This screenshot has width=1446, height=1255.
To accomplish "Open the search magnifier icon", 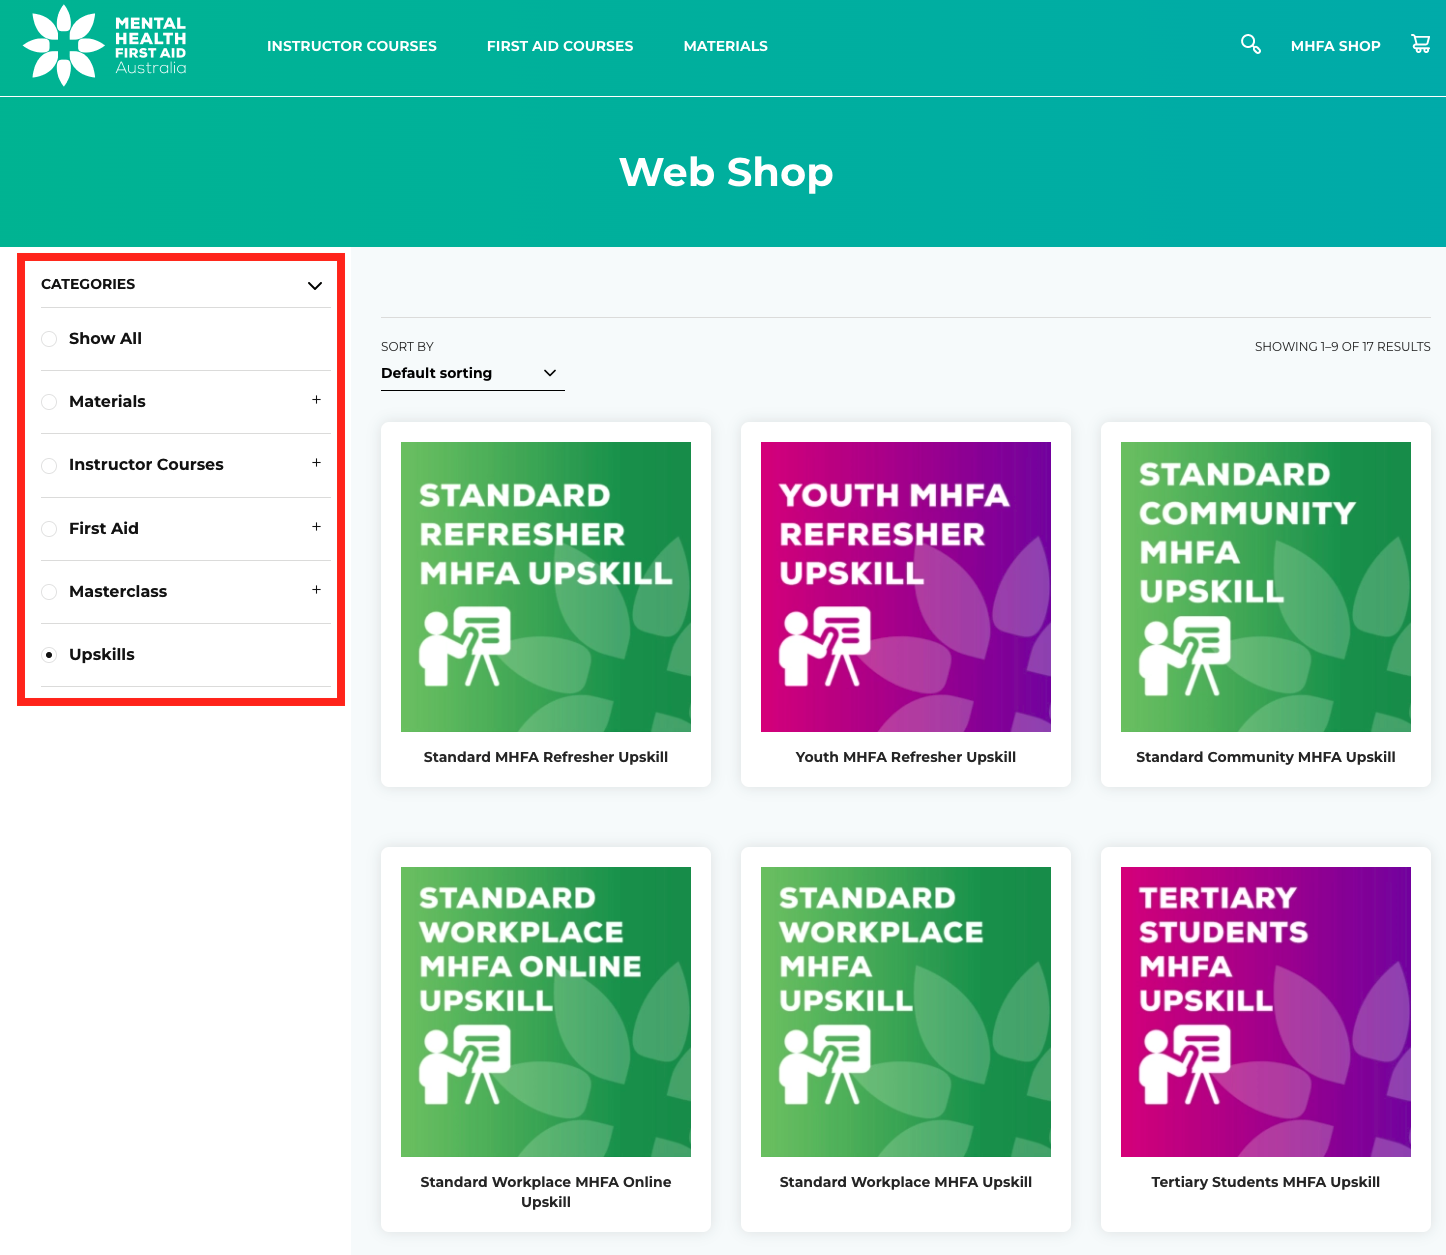I will 1250,44.
